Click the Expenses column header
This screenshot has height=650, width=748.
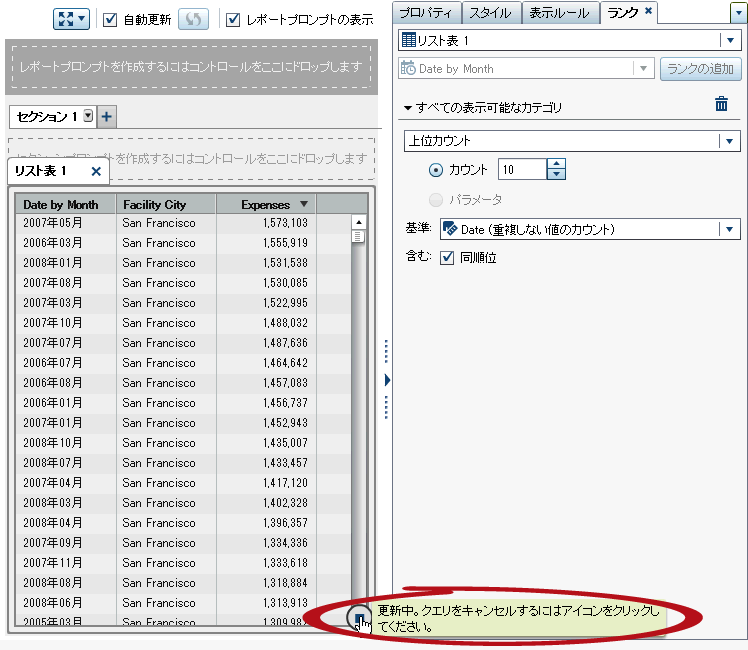point(266,204)
